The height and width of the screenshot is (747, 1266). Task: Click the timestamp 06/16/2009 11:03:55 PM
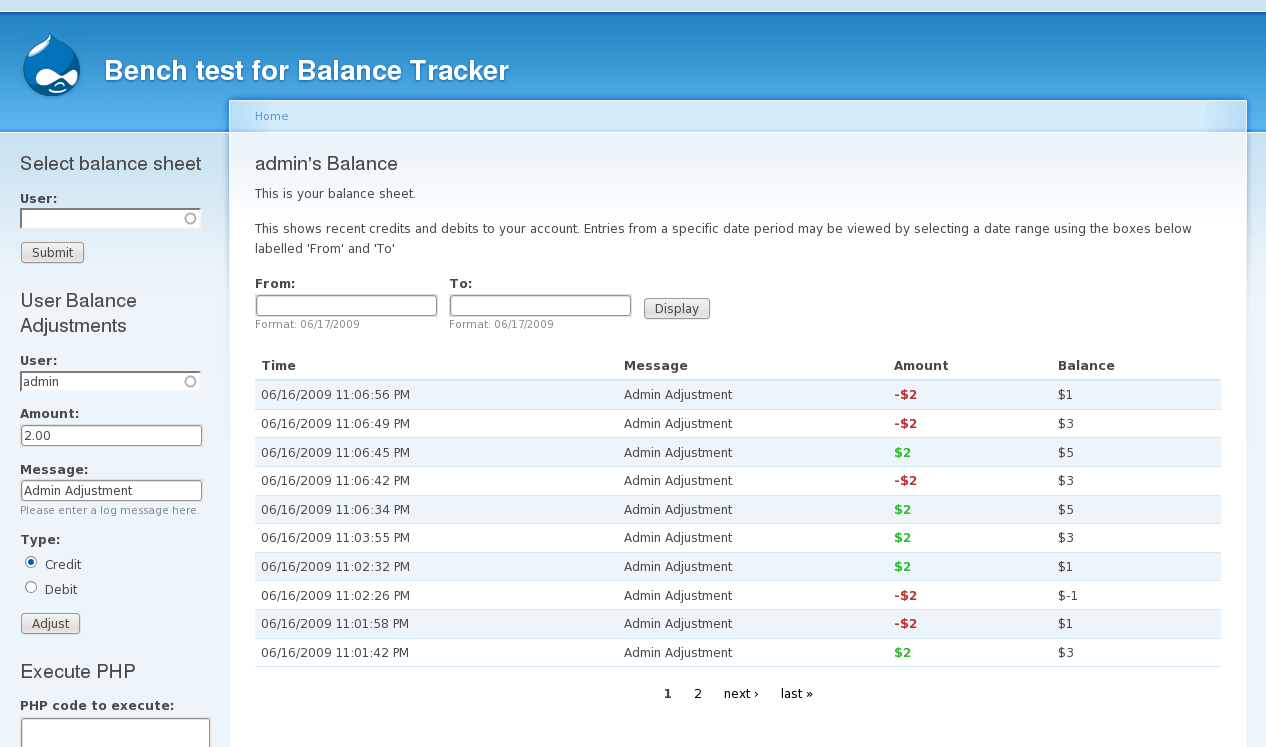tap(335, 538)
